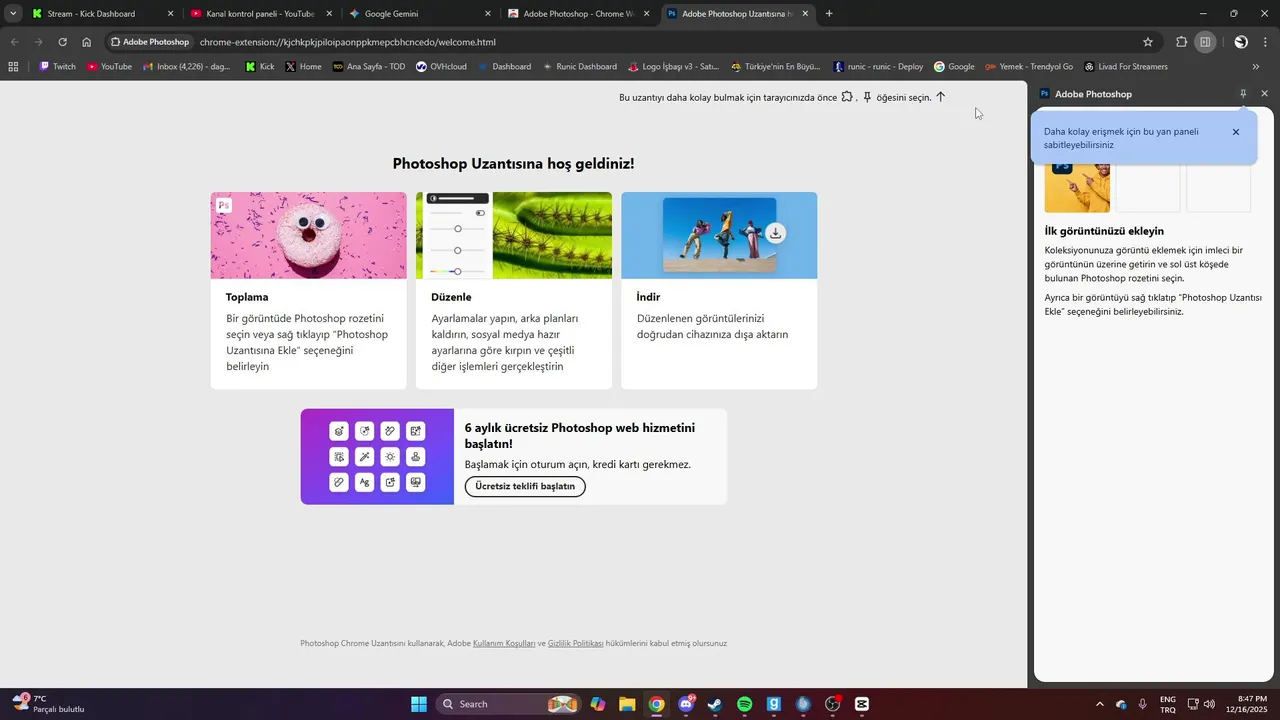The width and height of the screenshot is (1280, 720).
Task: Open CapCut from the taskbar
Action: [862, 704]
